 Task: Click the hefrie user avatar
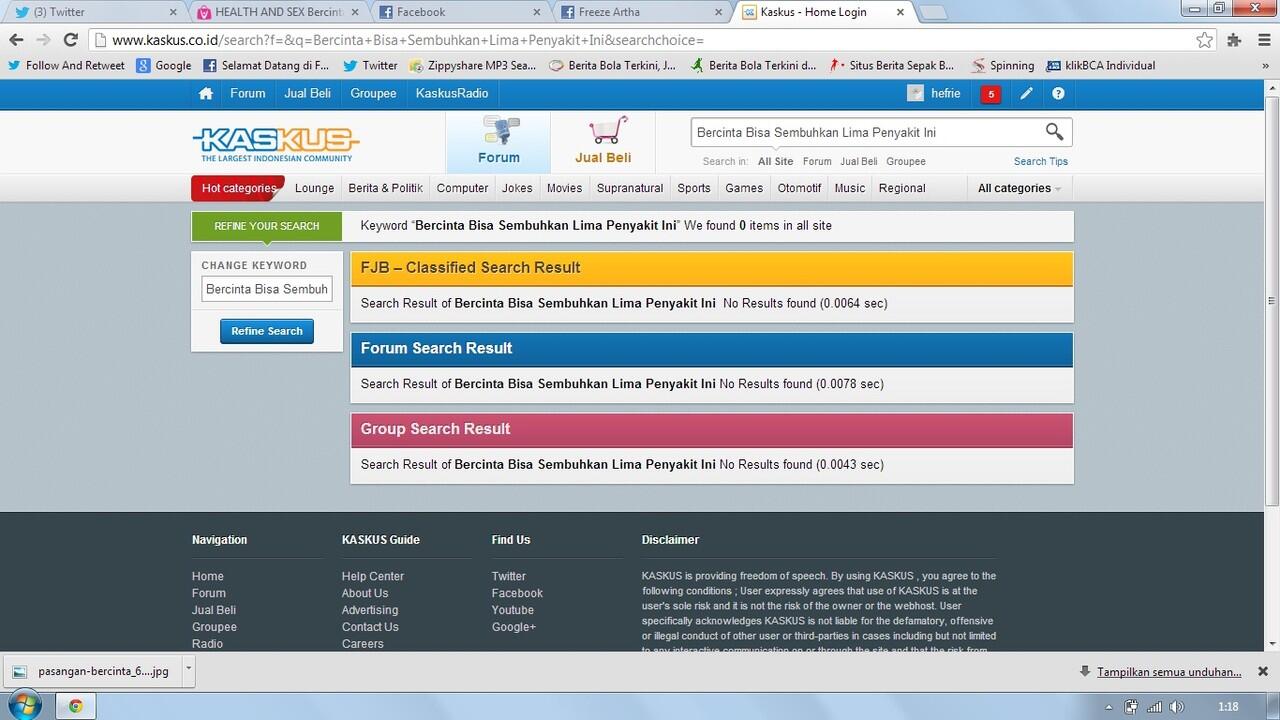tap(915, 94)
